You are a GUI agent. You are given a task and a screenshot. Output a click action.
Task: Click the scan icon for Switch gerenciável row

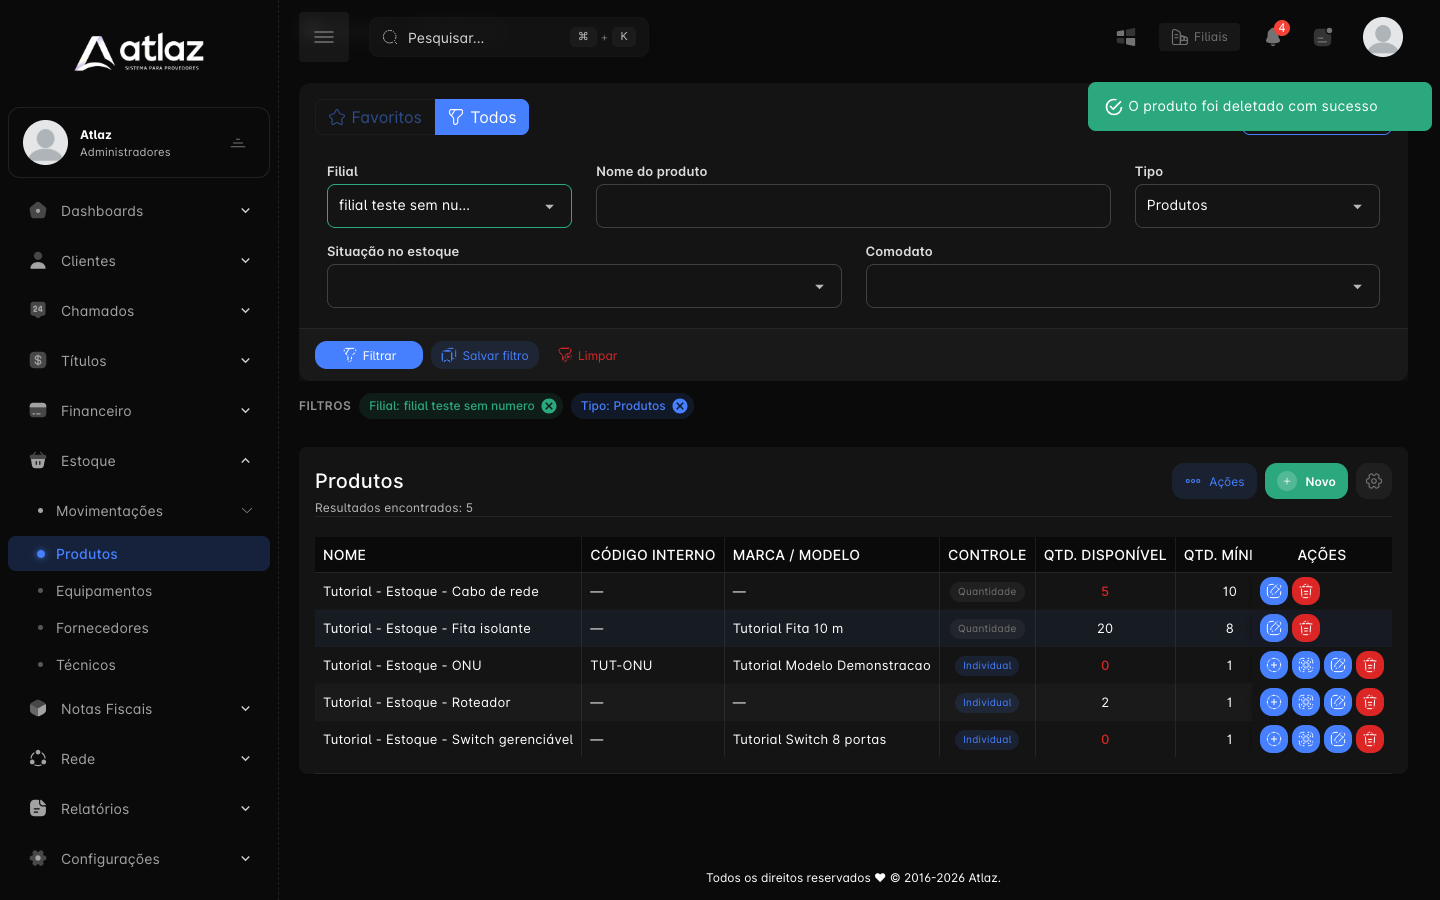(x=1306, y=739)
